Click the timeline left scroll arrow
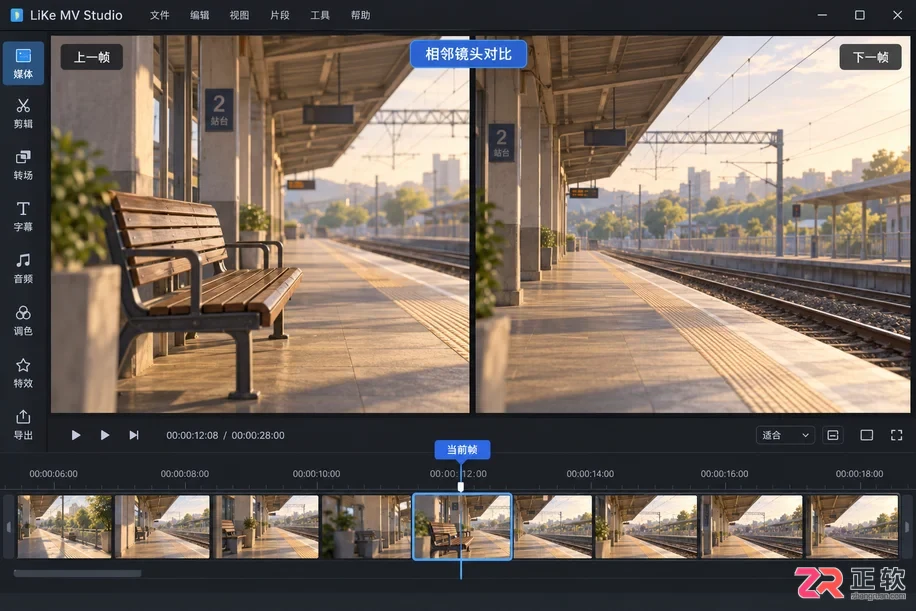This screenshot has width=916, height=611. (9, 526)
